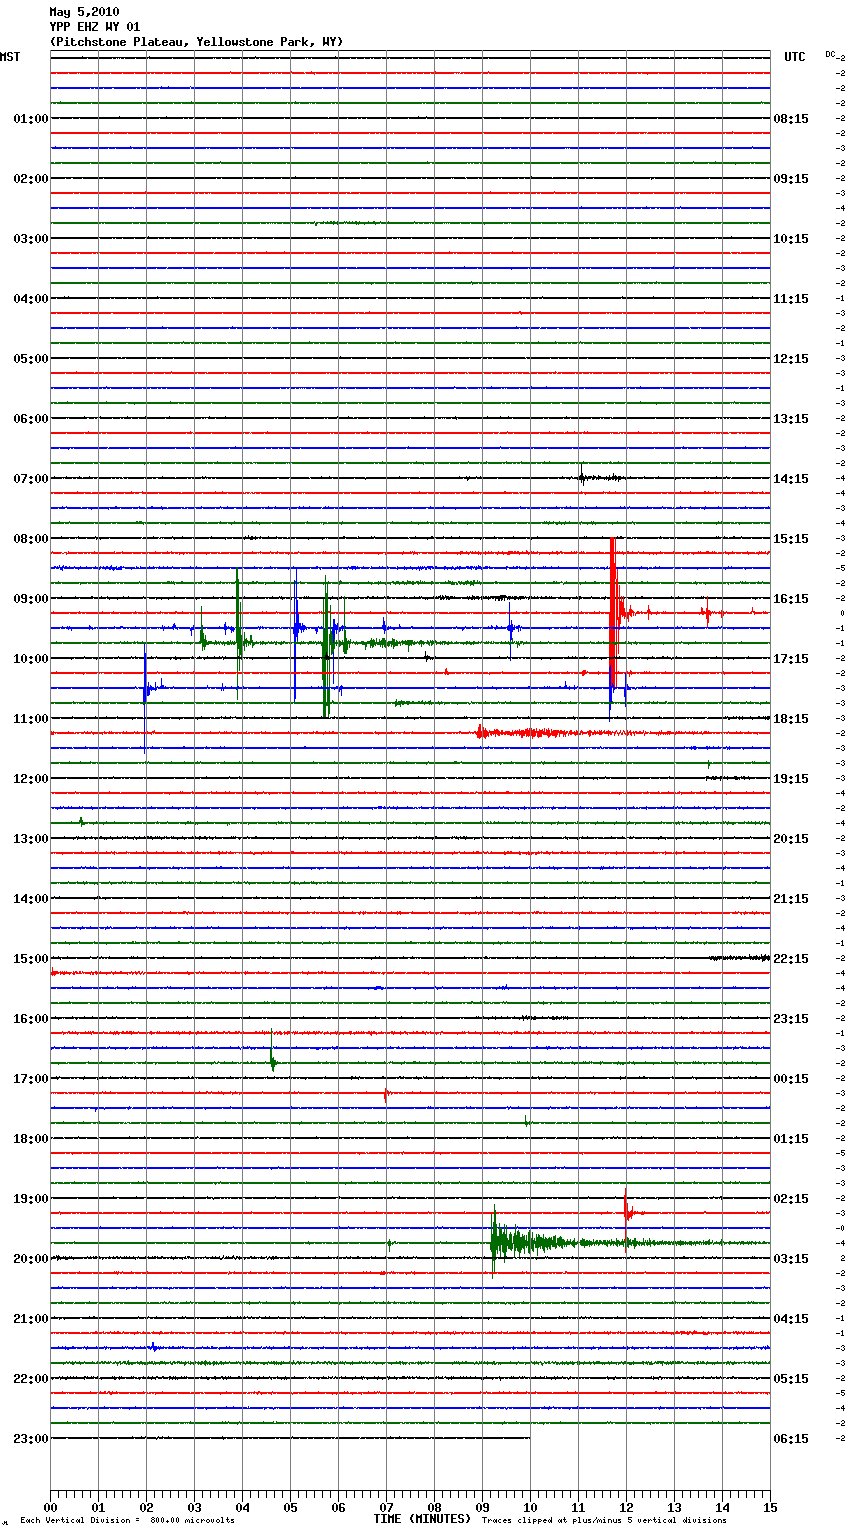Click the 21:15 UTC row label

coord(791,899)
